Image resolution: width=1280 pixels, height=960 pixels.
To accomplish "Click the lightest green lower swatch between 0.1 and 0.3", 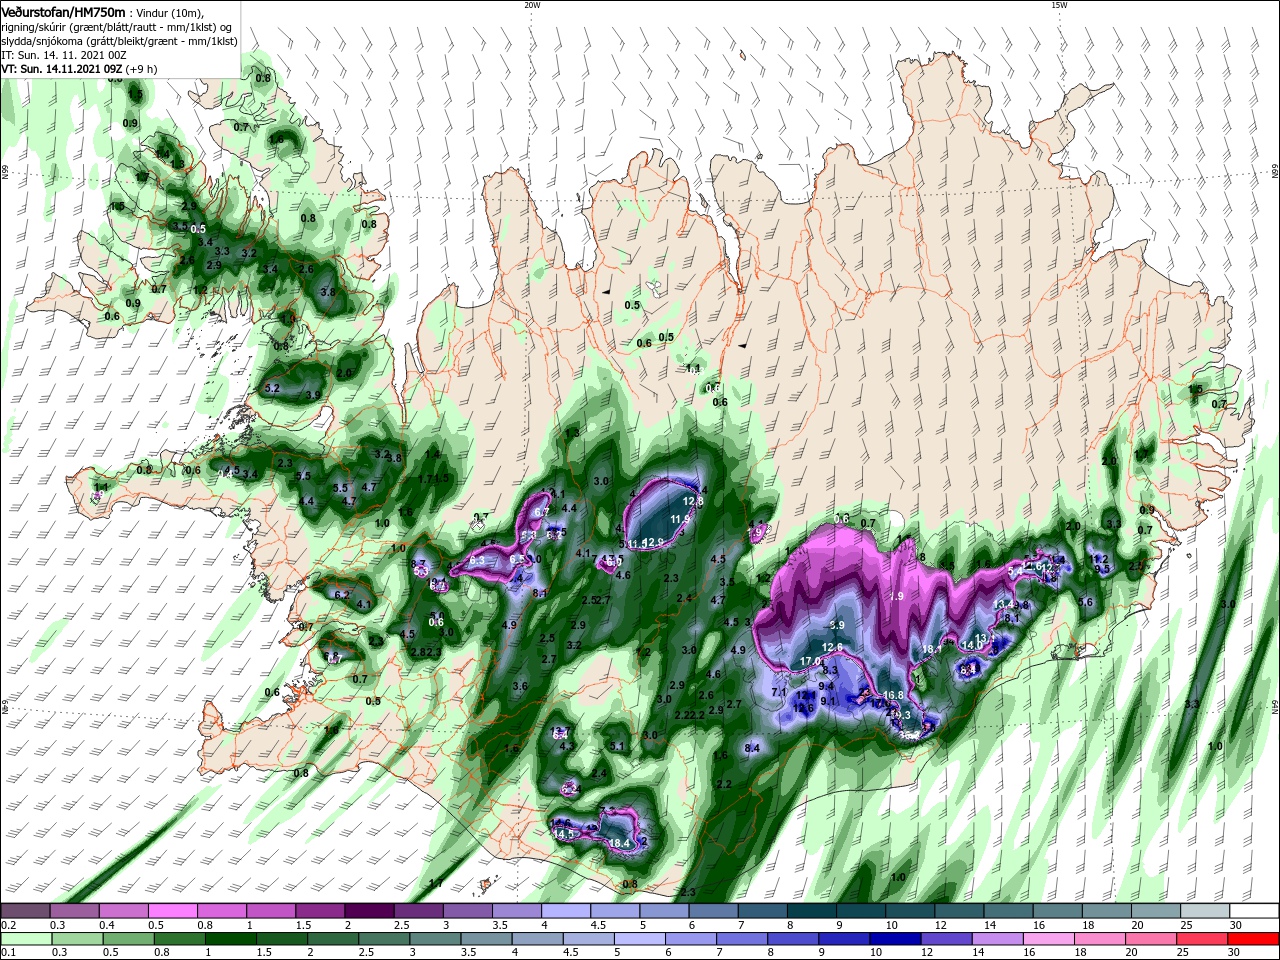I will pos(26,939).
